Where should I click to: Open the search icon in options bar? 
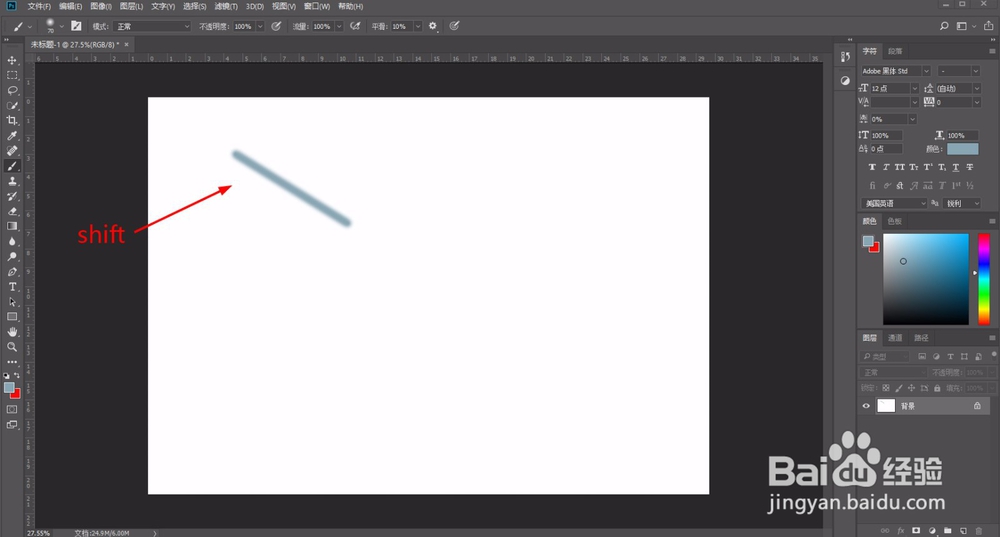click(x=944, y=26)
